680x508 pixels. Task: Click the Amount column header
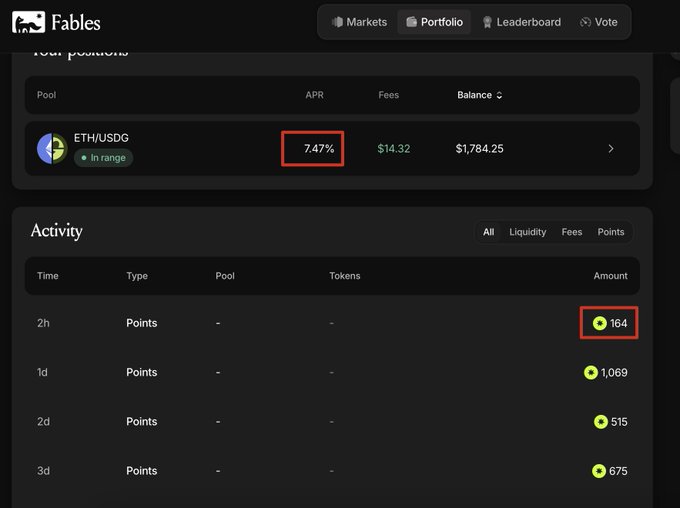pos(610,276)
